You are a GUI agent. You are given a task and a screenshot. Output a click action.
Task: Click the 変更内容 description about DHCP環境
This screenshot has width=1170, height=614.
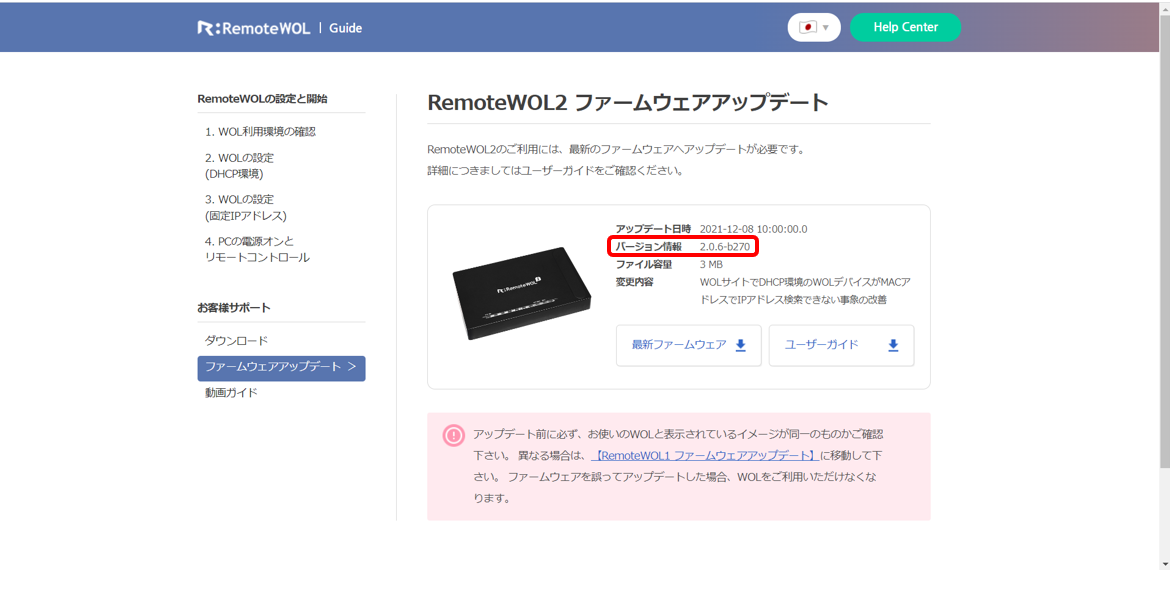click(x=805, y=291)
